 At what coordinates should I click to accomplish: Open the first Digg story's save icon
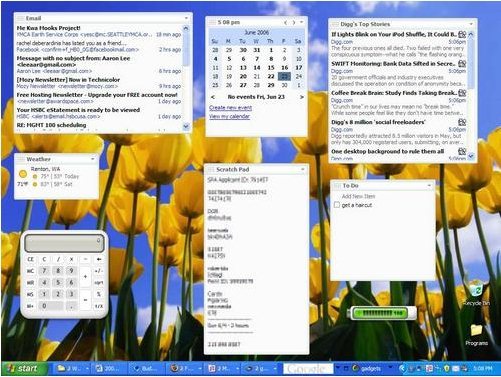tap(462, 34)
